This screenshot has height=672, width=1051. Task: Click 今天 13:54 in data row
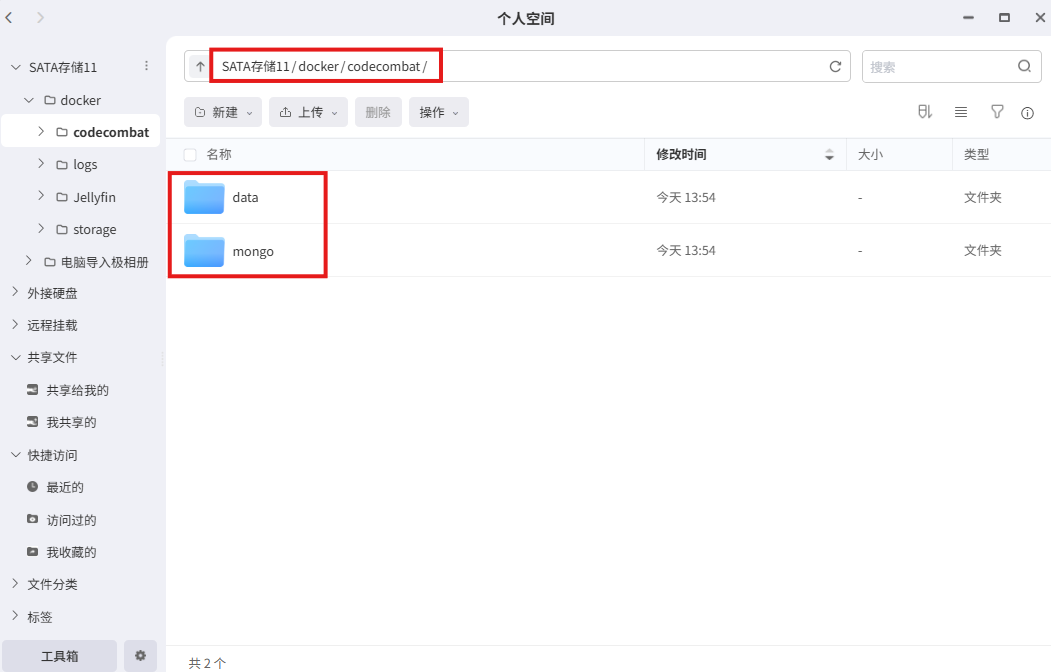point(686,197)
